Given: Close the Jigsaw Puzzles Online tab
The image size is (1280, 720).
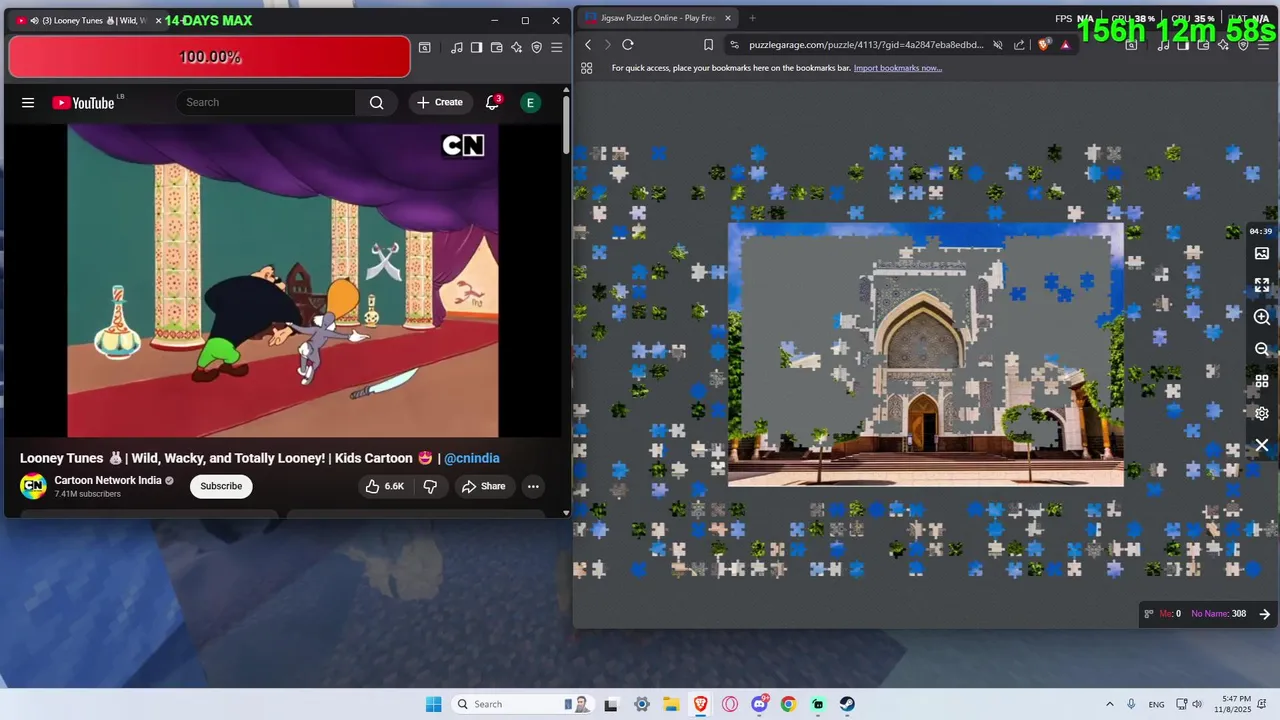Looking at the screenshot, I should (x=729, y=17).
